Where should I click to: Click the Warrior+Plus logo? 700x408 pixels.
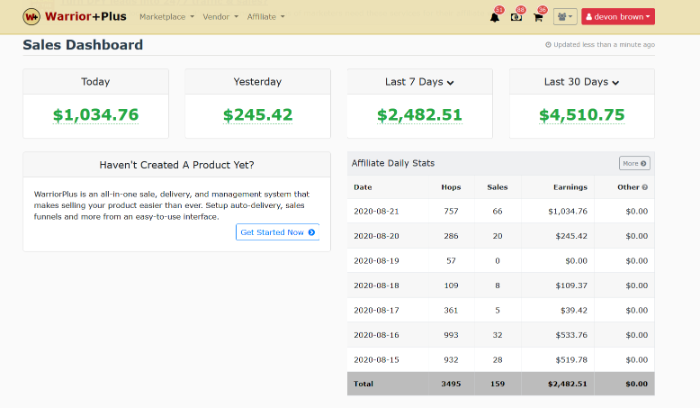75,17
